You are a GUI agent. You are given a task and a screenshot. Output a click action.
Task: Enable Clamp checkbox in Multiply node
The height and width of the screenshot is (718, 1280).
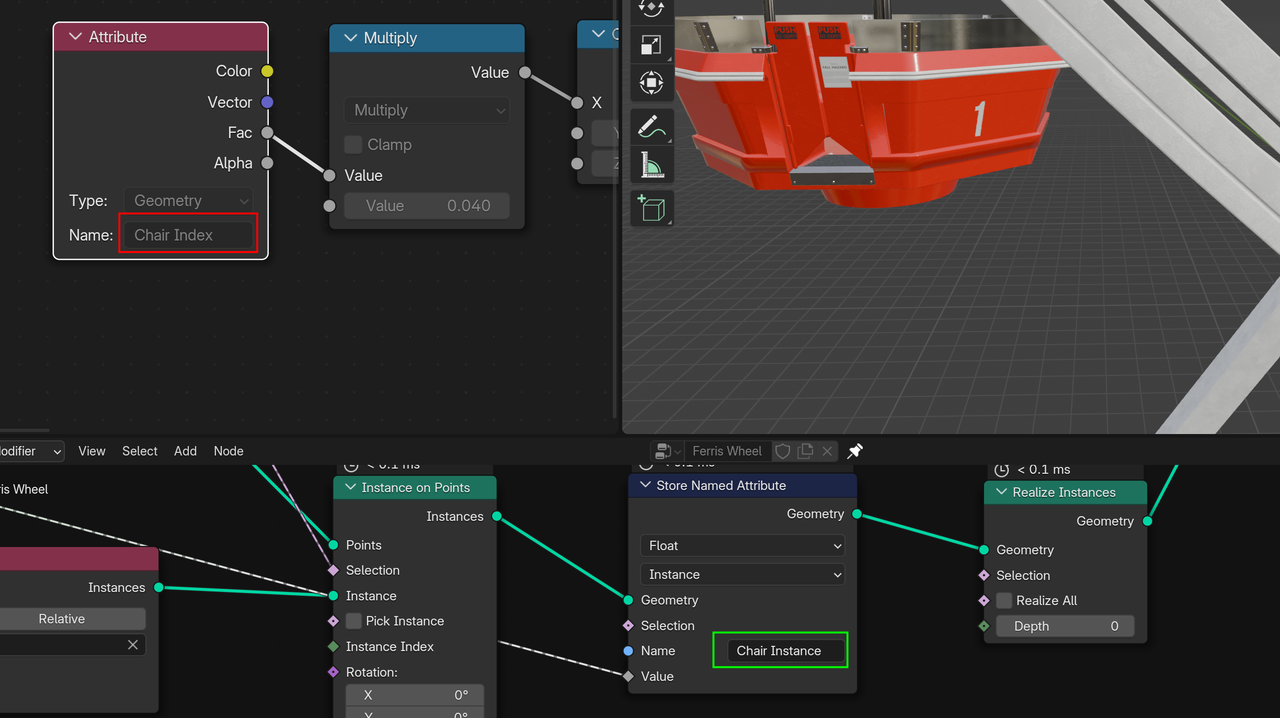click(x=353, y=145)
